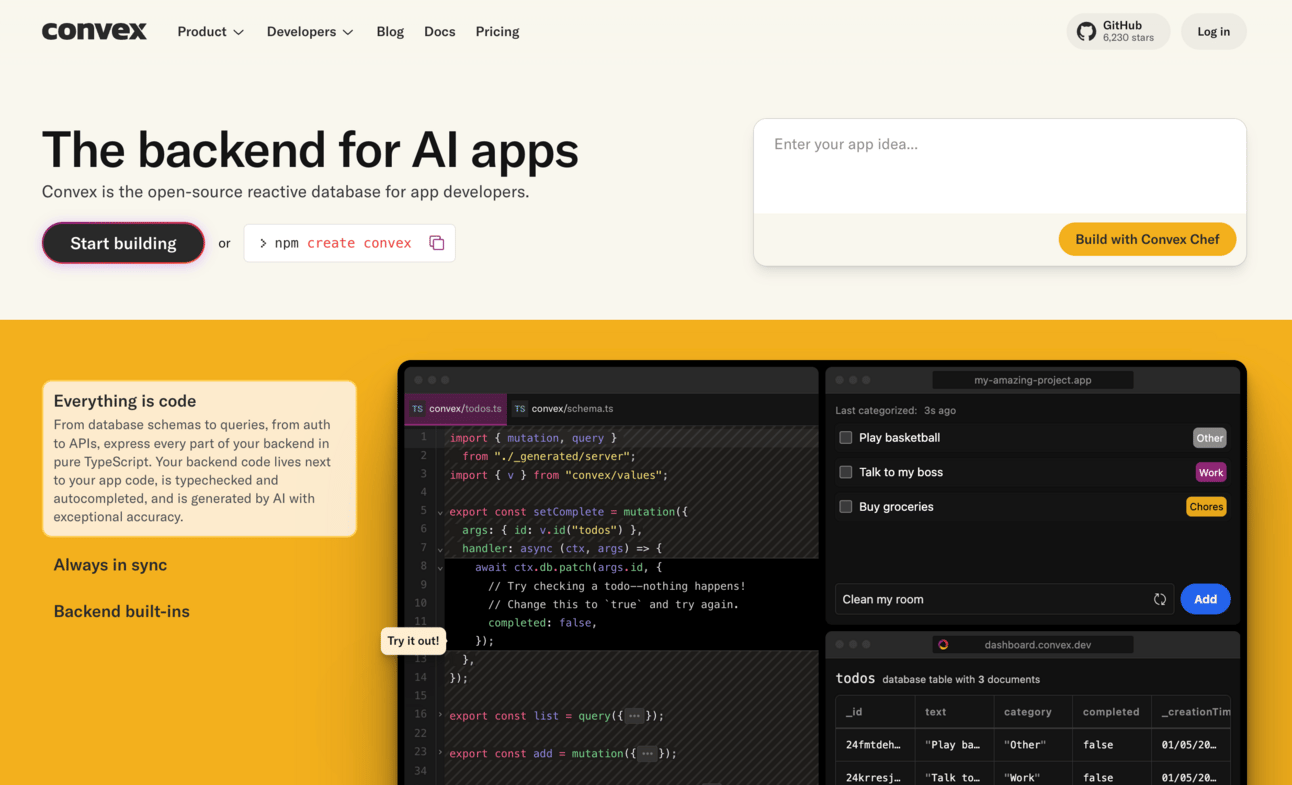Click the Other category tag

pyautogui.click(x=1210, y=438)
